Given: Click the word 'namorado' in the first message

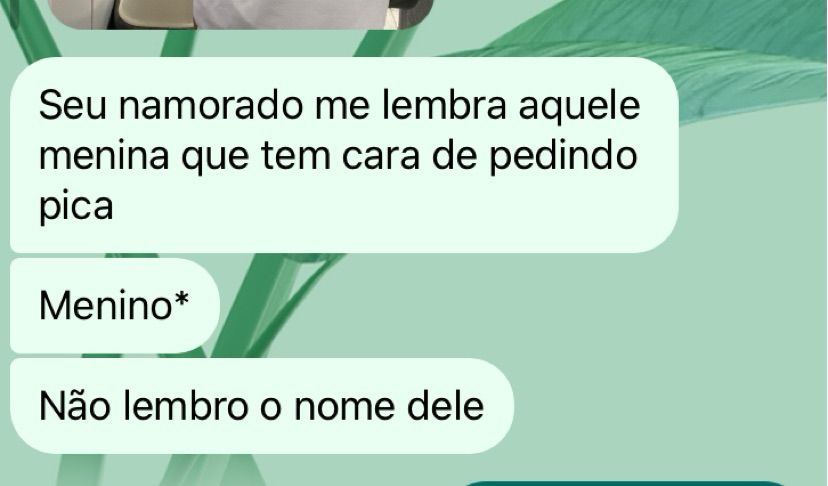Looking at the screenshot, I should coord(210,105).
